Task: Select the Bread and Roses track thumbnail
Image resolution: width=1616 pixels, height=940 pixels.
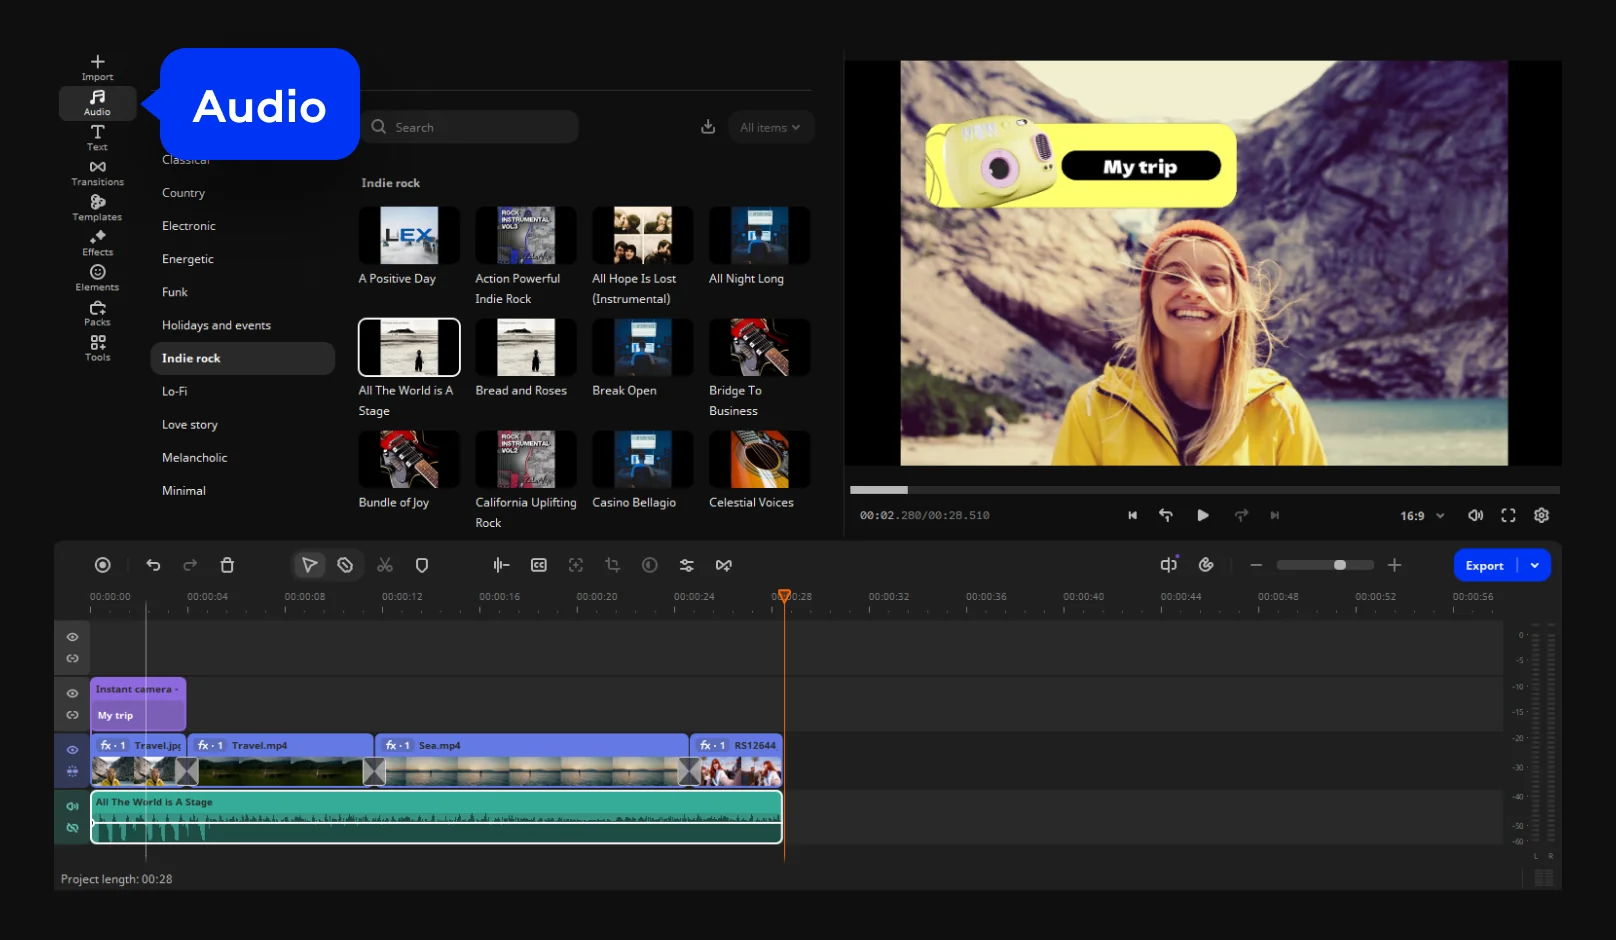Action: [526, 347]
